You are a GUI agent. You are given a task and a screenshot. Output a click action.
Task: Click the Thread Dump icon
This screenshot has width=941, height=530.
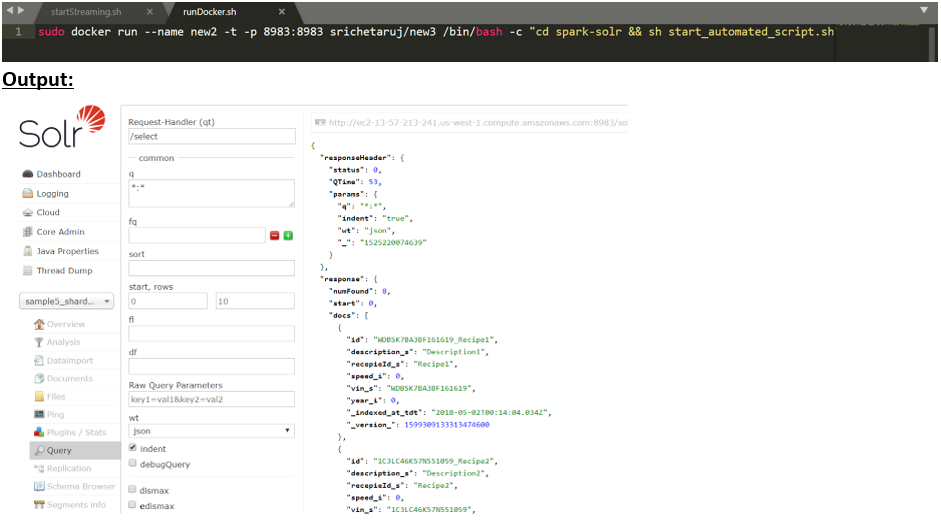tap(28, 271)
